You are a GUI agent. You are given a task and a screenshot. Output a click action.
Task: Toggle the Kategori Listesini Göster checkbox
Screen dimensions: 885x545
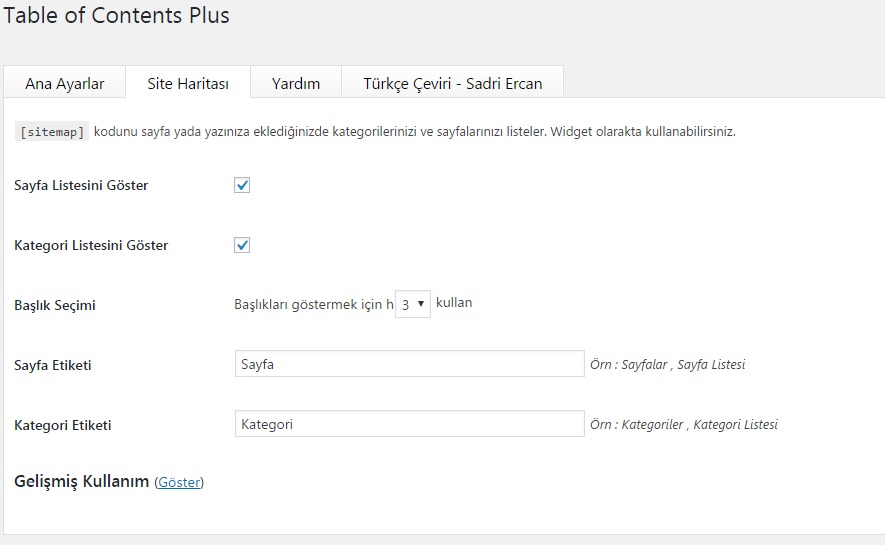(x=242, y=245)
